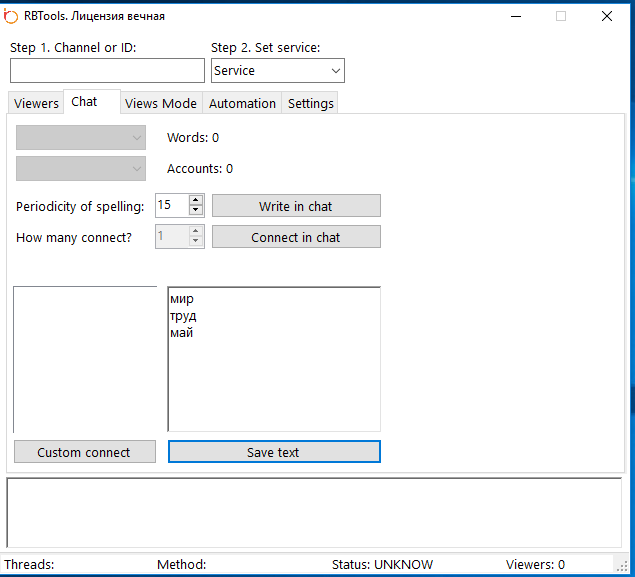Click the Channel or ID input field
The image size is (635, 577).
[107, 71]
